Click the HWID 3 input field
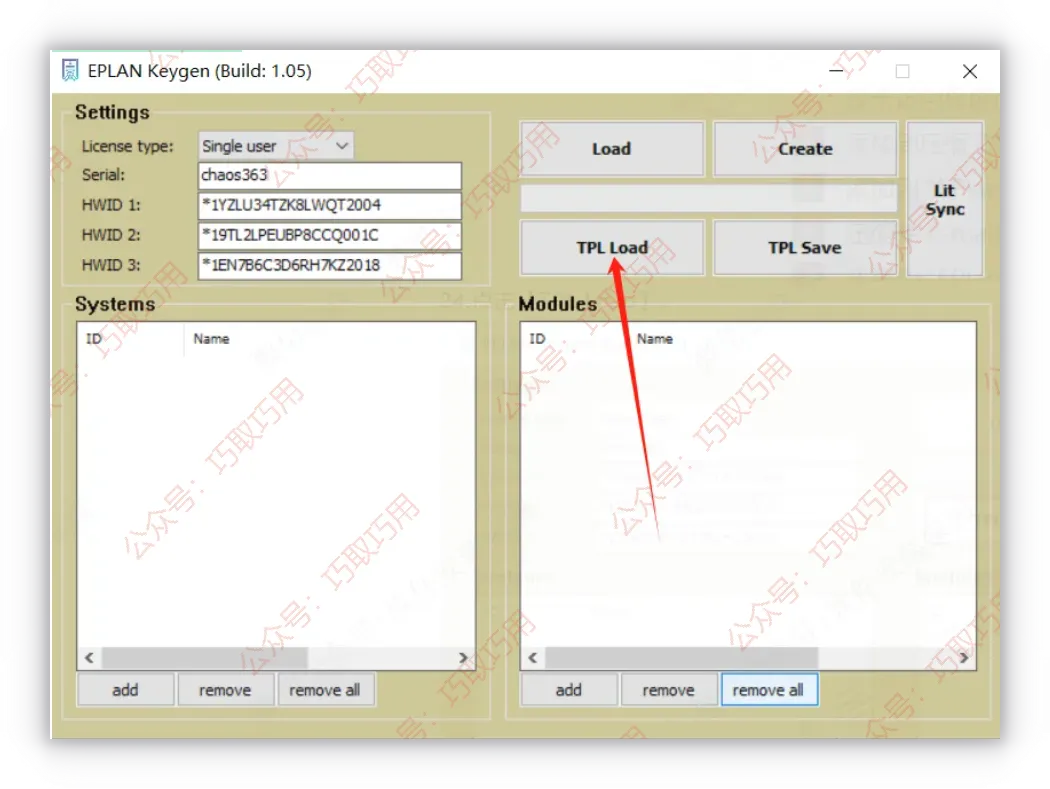The image size is (1050, 789). point(329,266)
